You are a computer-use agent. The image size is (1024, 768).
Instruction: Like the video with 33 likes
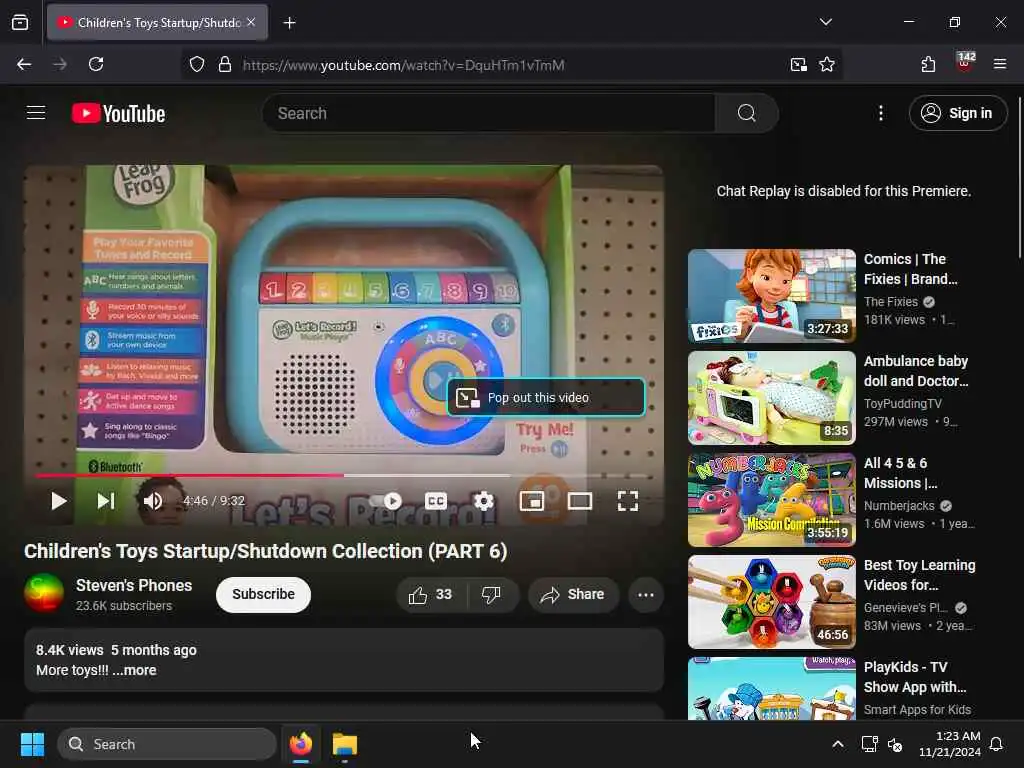pyautogui.click(x=430, y=594)
